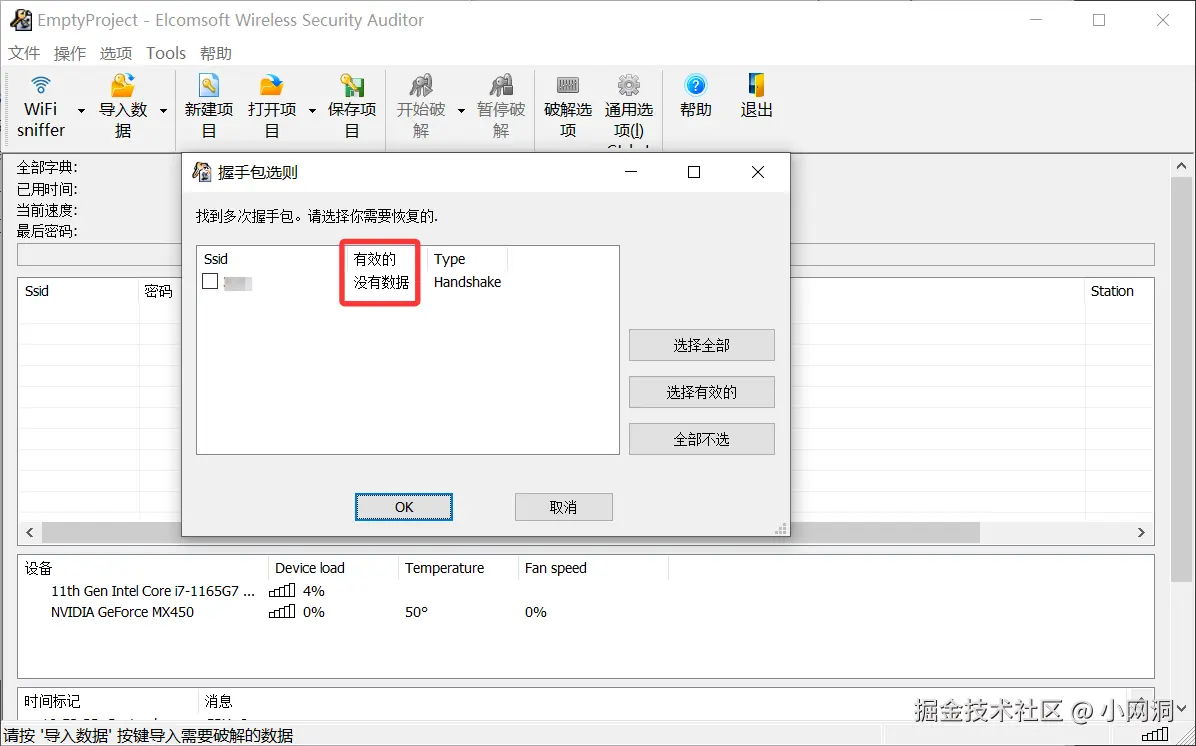Click the Intel CPU load bar indicator
The height and width of the screenshot is (746, 1196).
[282, 591]
